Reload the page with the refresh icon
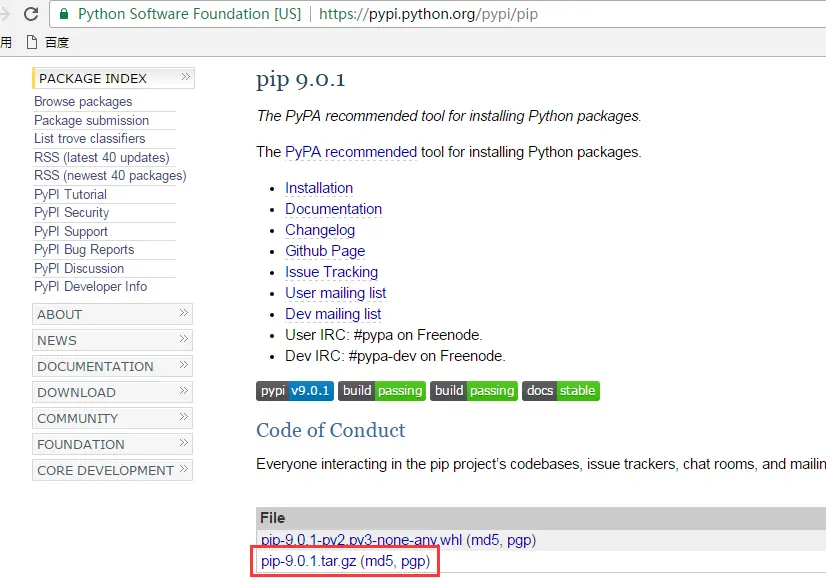 point(31,14)
